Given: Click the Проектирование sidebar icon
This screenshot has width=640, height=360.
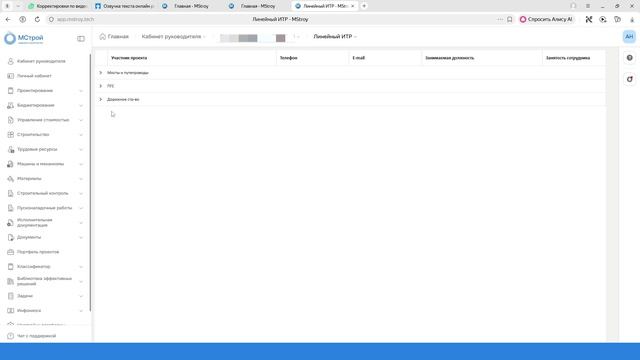Looking at the screenshot, I should click(x=11, y=91).
